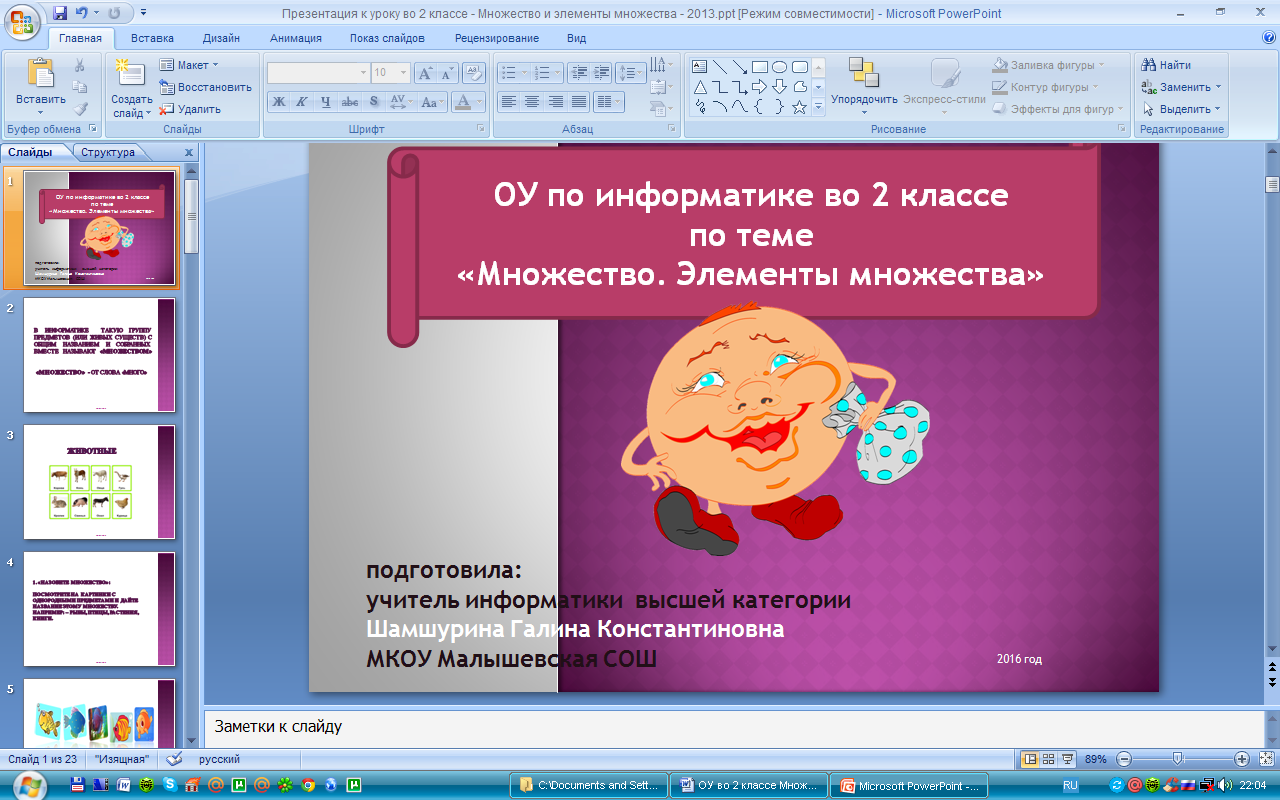Open the Выделить select dropdown
Image resolution: width=1280 pixels, height=800 pixels.
[x=1182, y=109]
